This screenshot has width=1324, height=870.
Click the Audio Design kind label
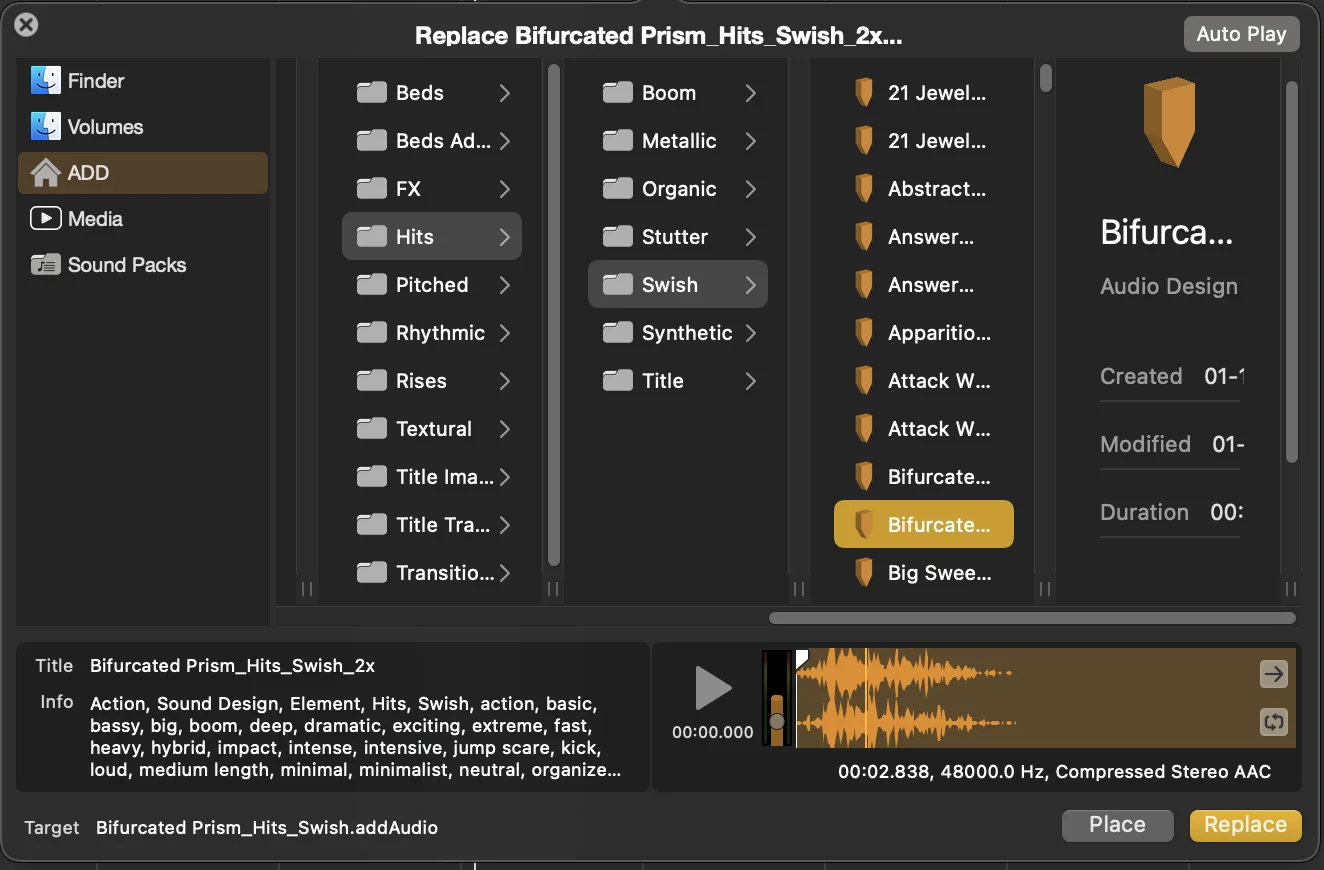click(x=1169, y=287)
